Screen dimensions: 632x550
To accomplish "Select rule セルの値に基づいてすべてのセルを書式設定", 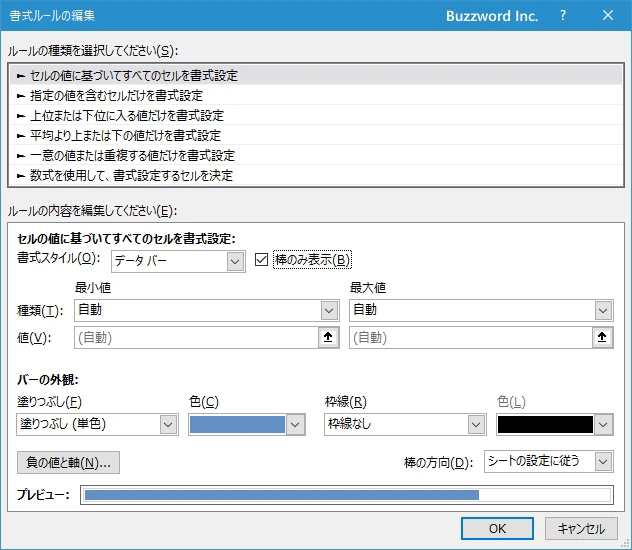I will pyautogui.click(x=316, y=75).
